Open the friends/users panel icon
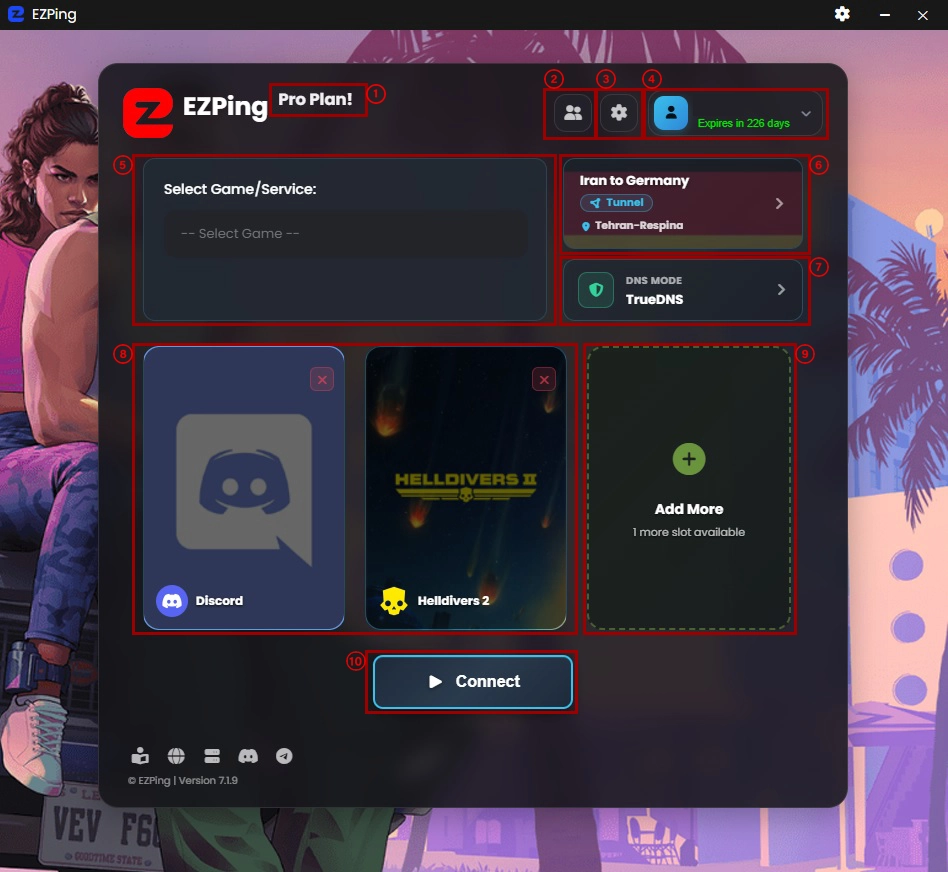This screenshot has width=948, height=872. [x=573, y=113]
